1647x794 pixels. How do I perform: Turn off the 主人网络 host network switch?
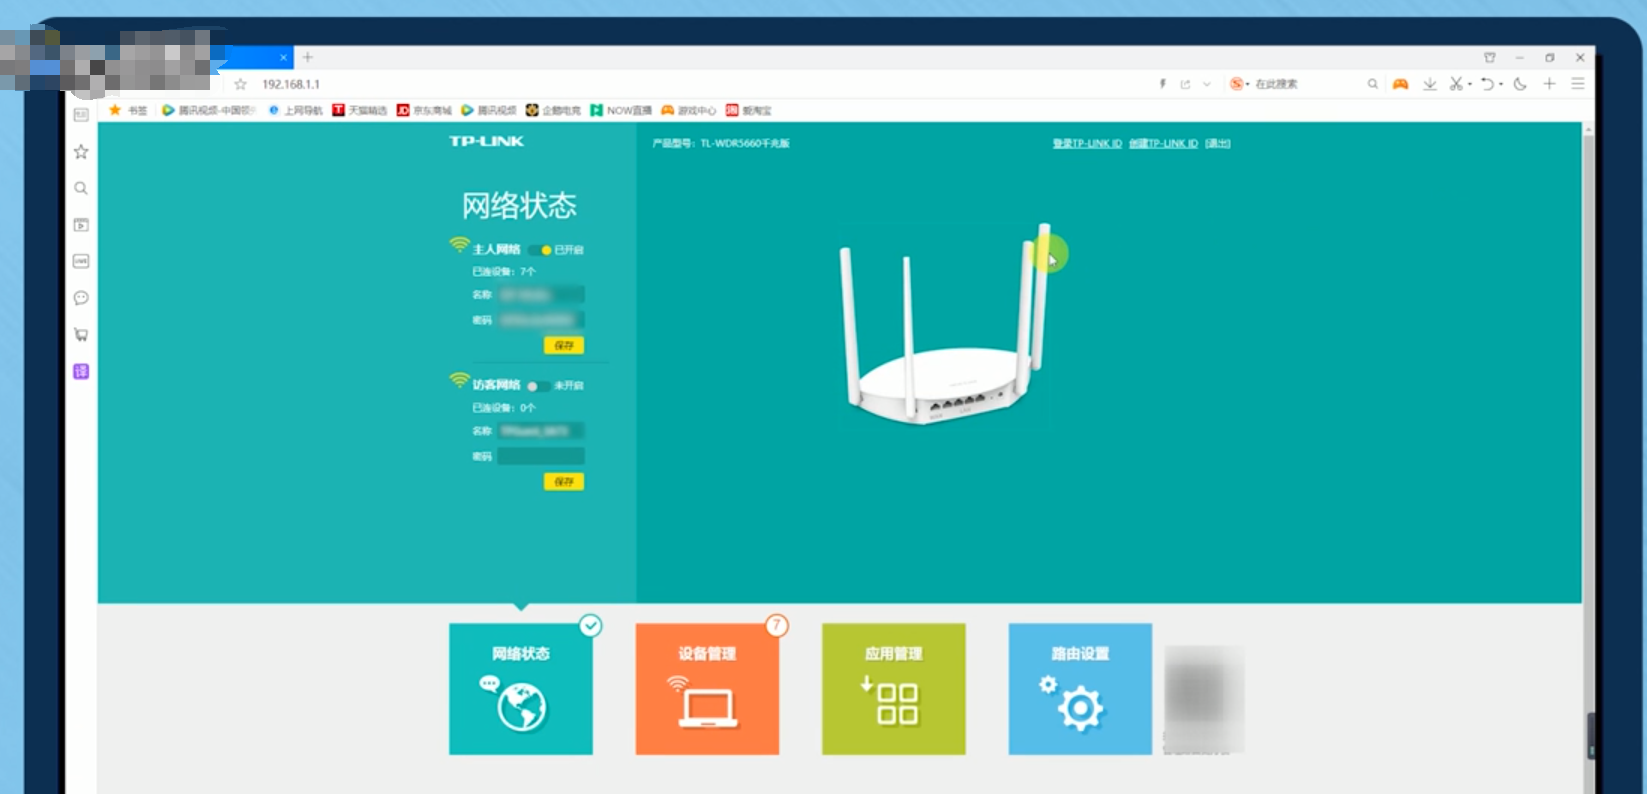(541, 250)
